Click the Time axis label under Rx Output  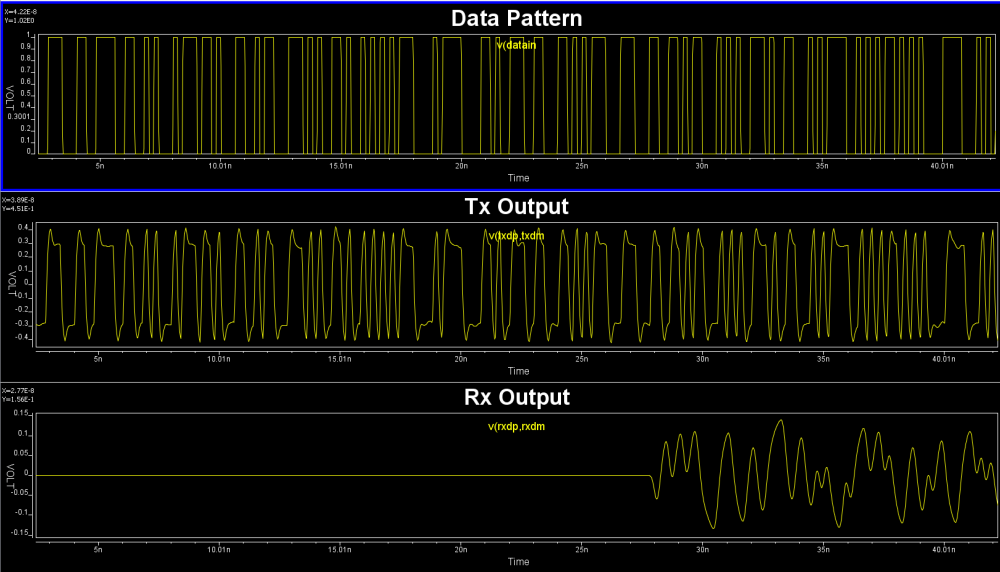click(x=518, y=562)
